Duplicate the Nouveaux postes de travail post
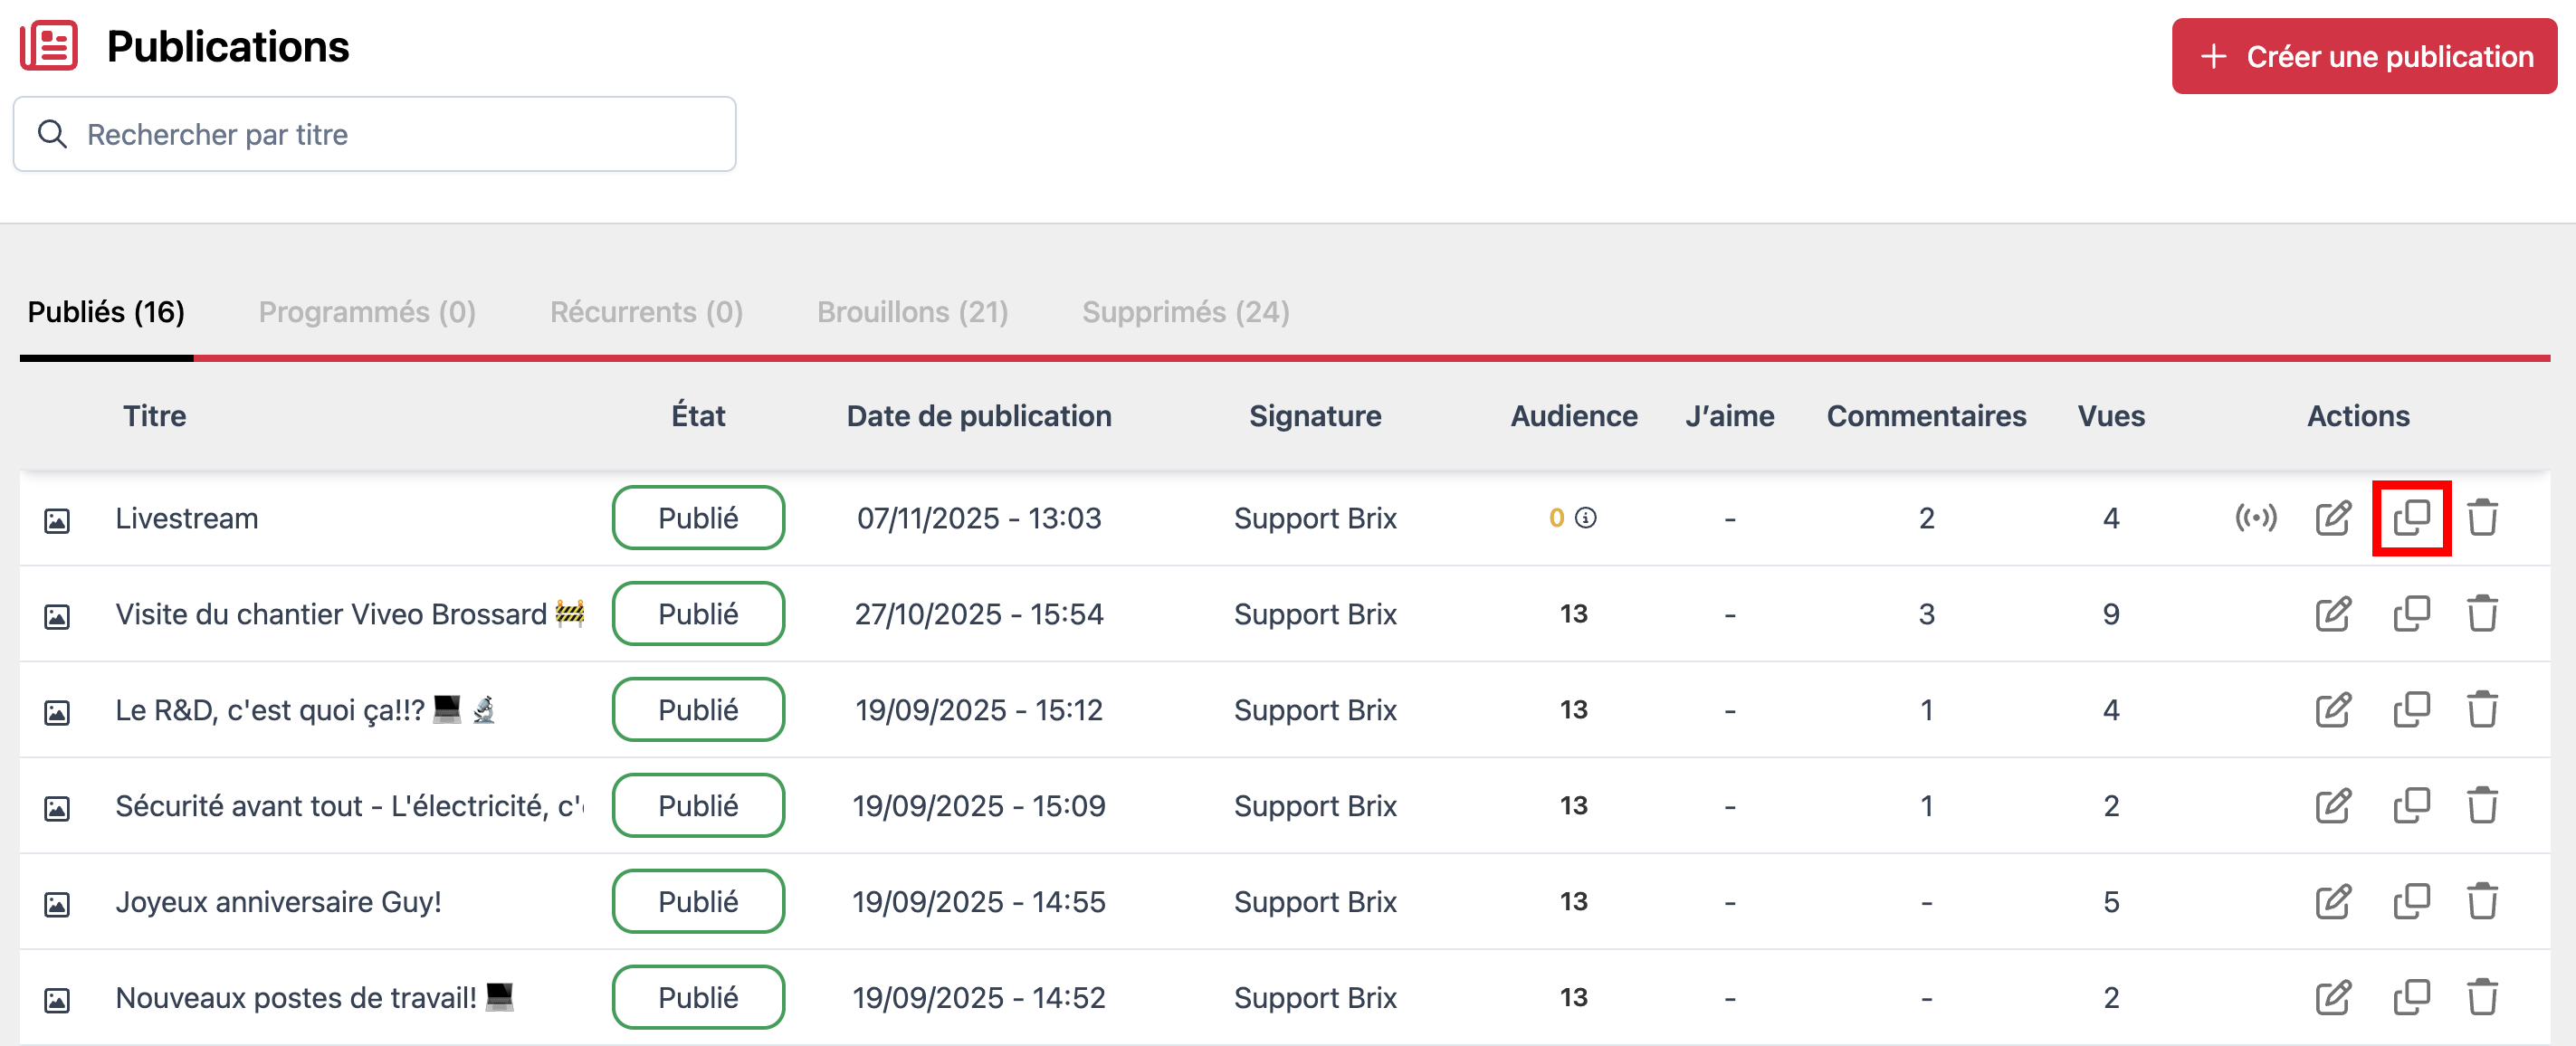The height and width of the screenshot is (1046, 2576). [2411, 998]
